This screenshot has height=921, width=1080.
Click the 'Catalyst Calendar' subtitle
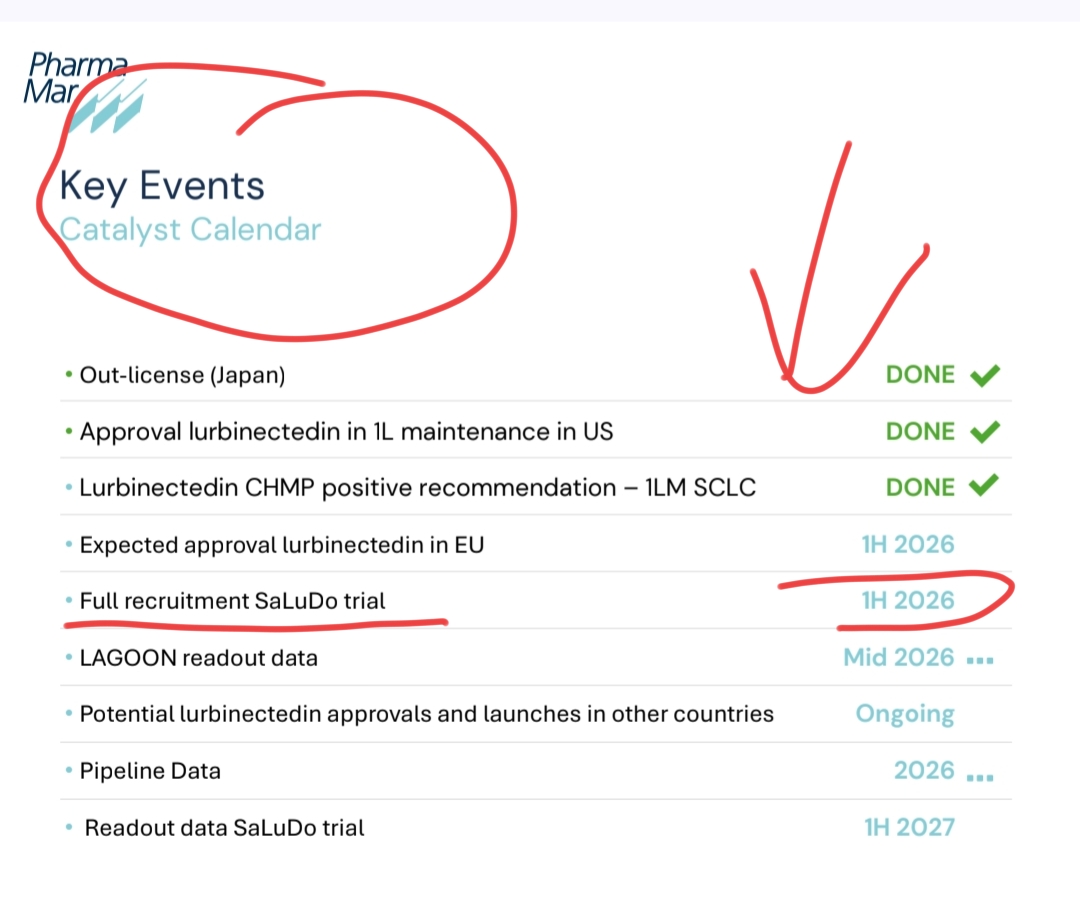pyautogui.click(x=190, y=230)
